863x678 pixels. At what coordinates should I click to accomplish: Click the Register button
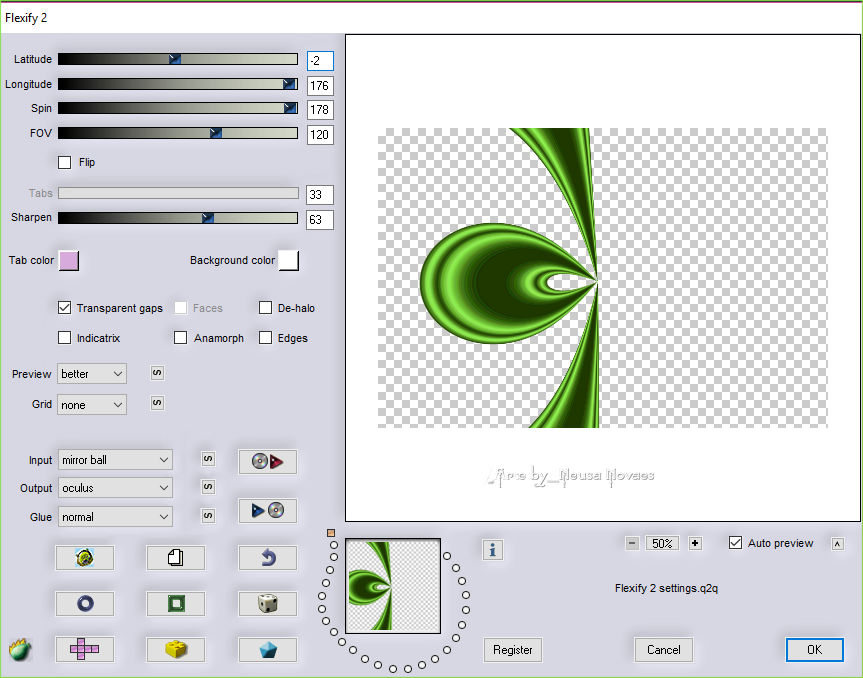(x=512, y=650)
